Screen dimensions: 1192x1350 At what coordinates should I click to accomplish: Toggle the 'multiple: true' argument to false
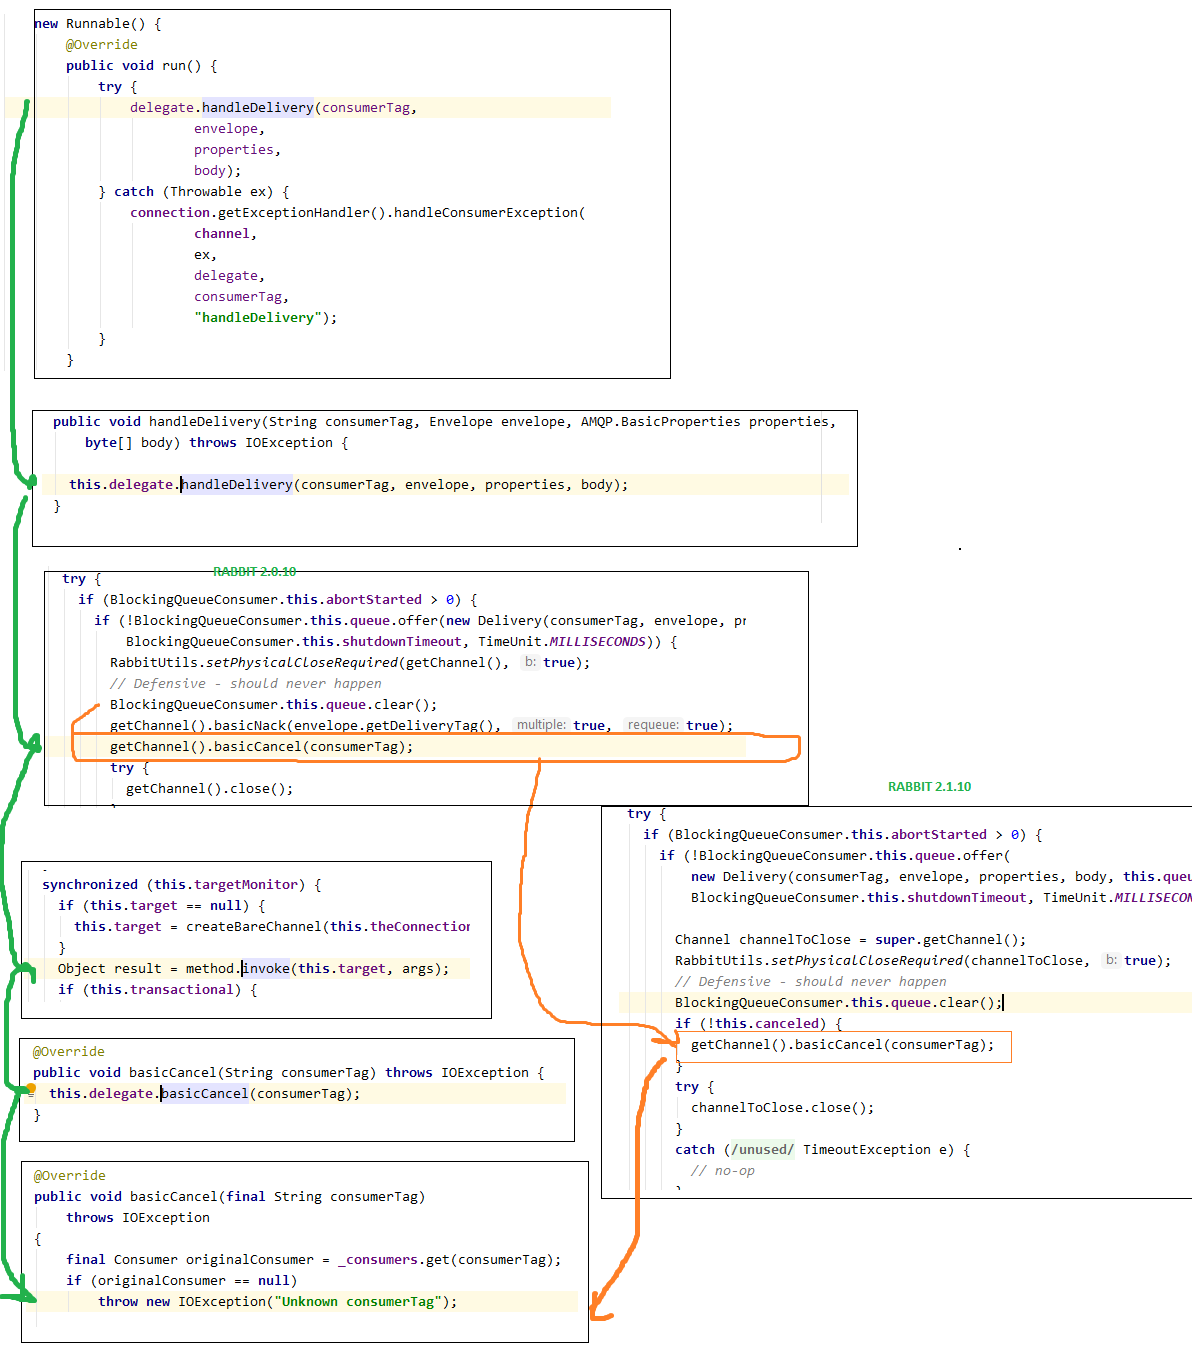coord(589,725)
